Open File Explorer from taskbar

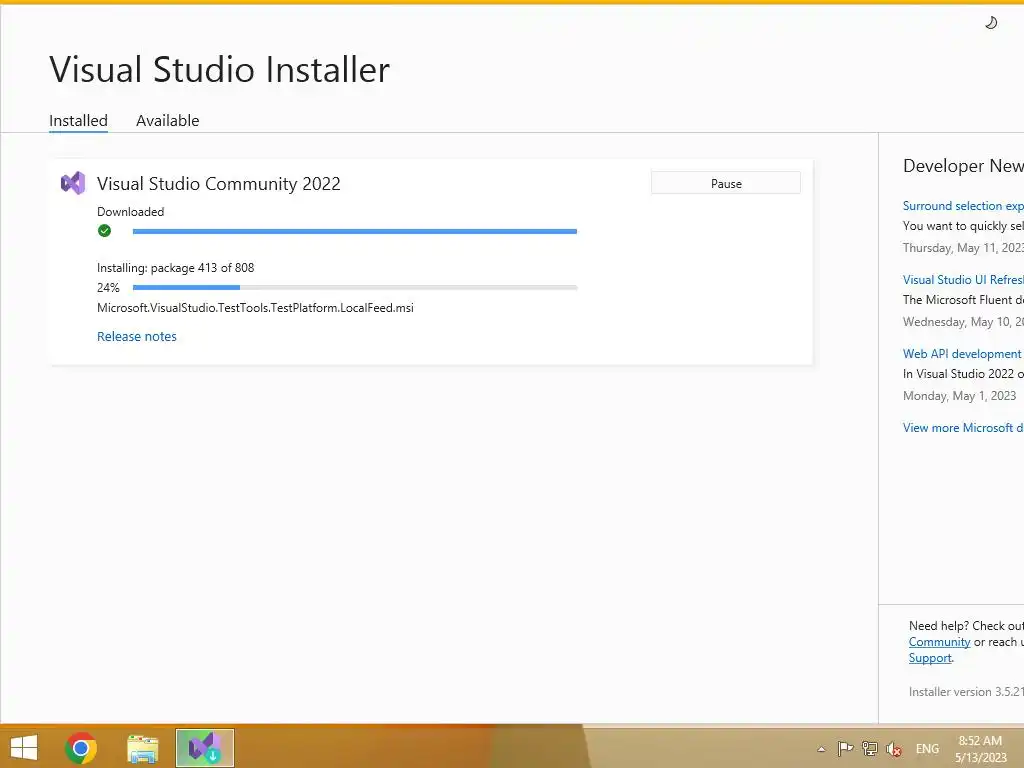[x=142, y=748]
